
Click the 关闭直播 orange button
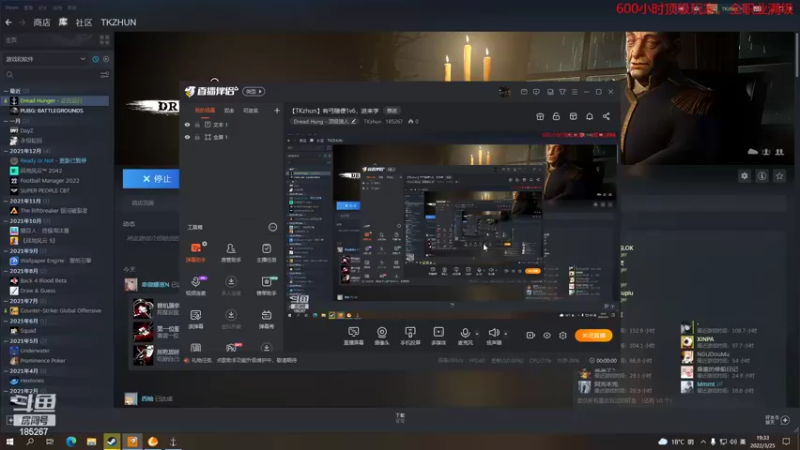pos(593,335)
